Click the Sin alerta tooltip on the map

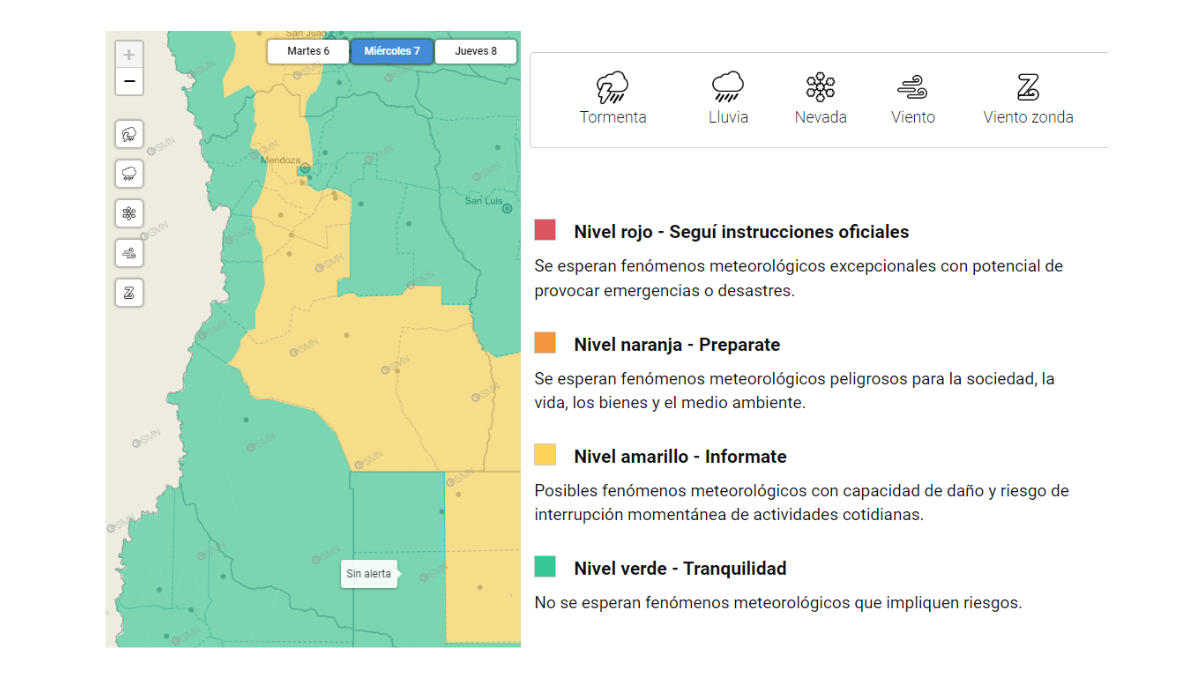pyautogui.click(x=369, y=573)
